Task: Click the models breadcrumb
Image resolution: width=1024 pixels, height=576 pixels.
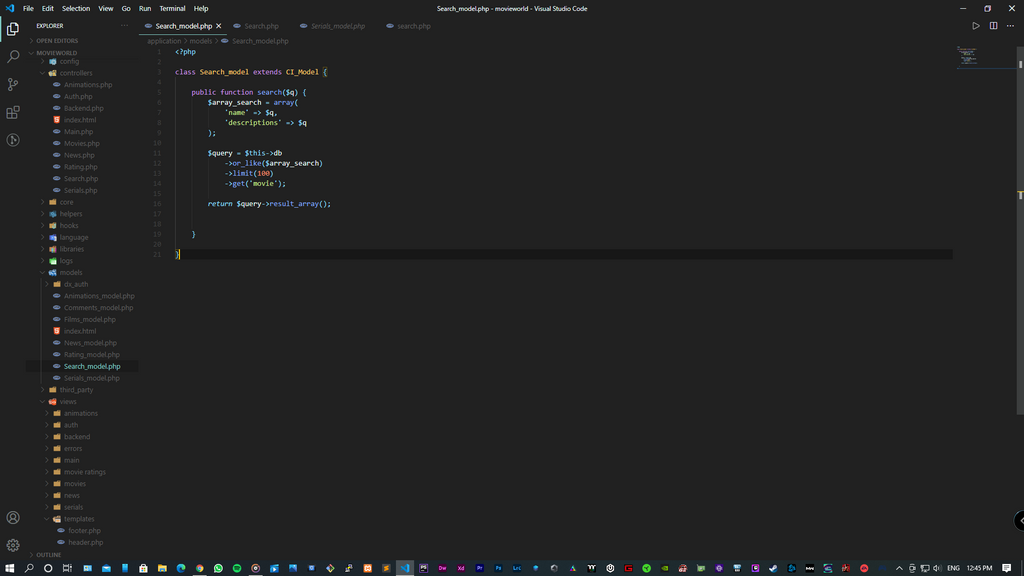Action: [201, 41]
